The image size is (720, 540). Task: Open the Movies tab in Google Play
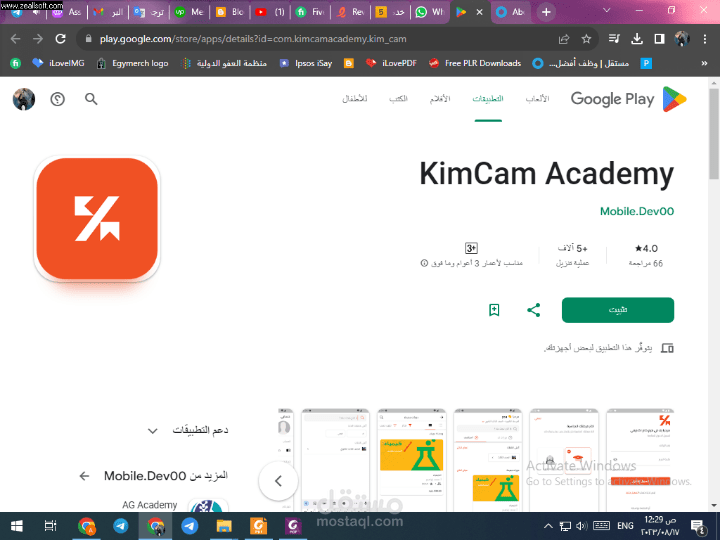[x=440, y=99]
